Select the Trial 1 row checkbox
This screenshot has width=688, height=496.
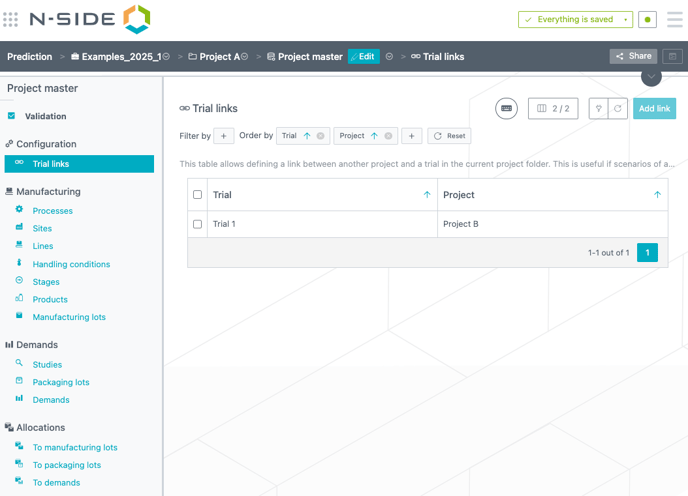click(x=197, y=224)
